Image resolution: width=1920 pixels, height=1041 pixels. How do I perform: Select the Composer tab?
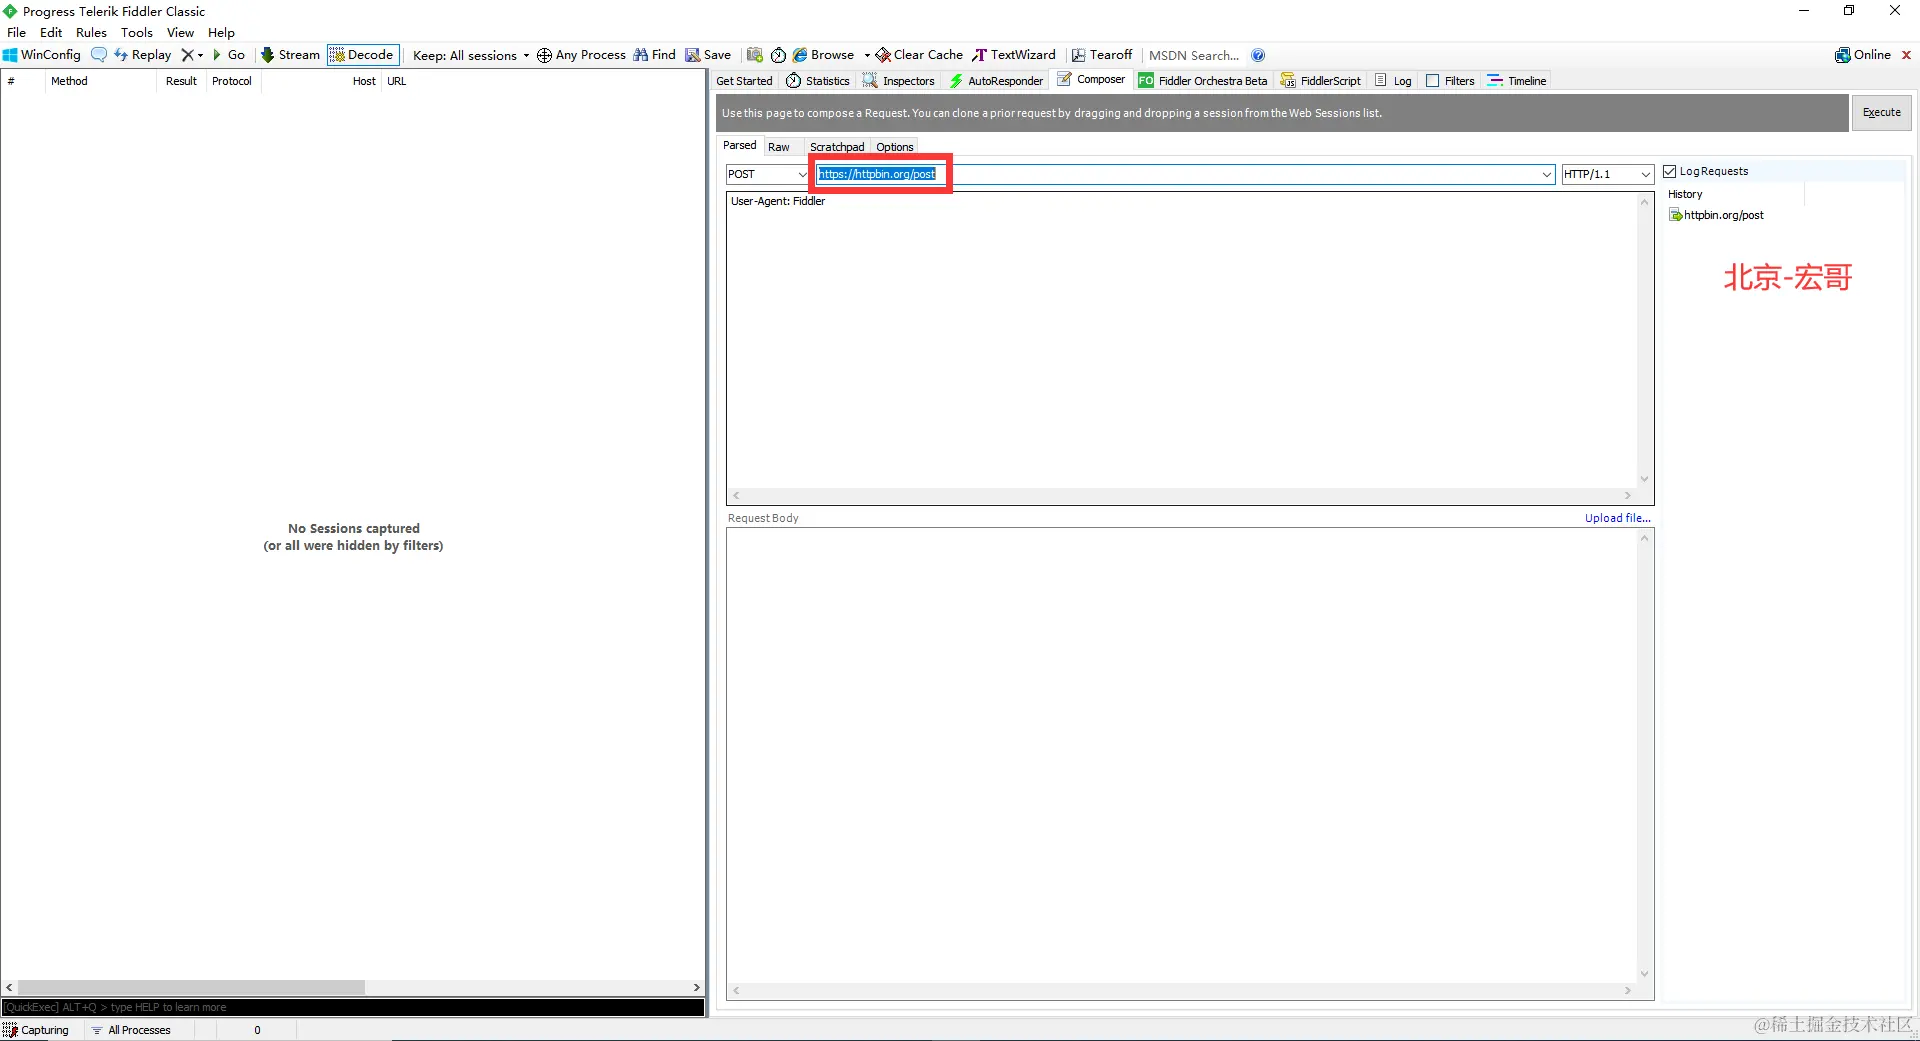pyautogui.click(x=1091, y=80)
